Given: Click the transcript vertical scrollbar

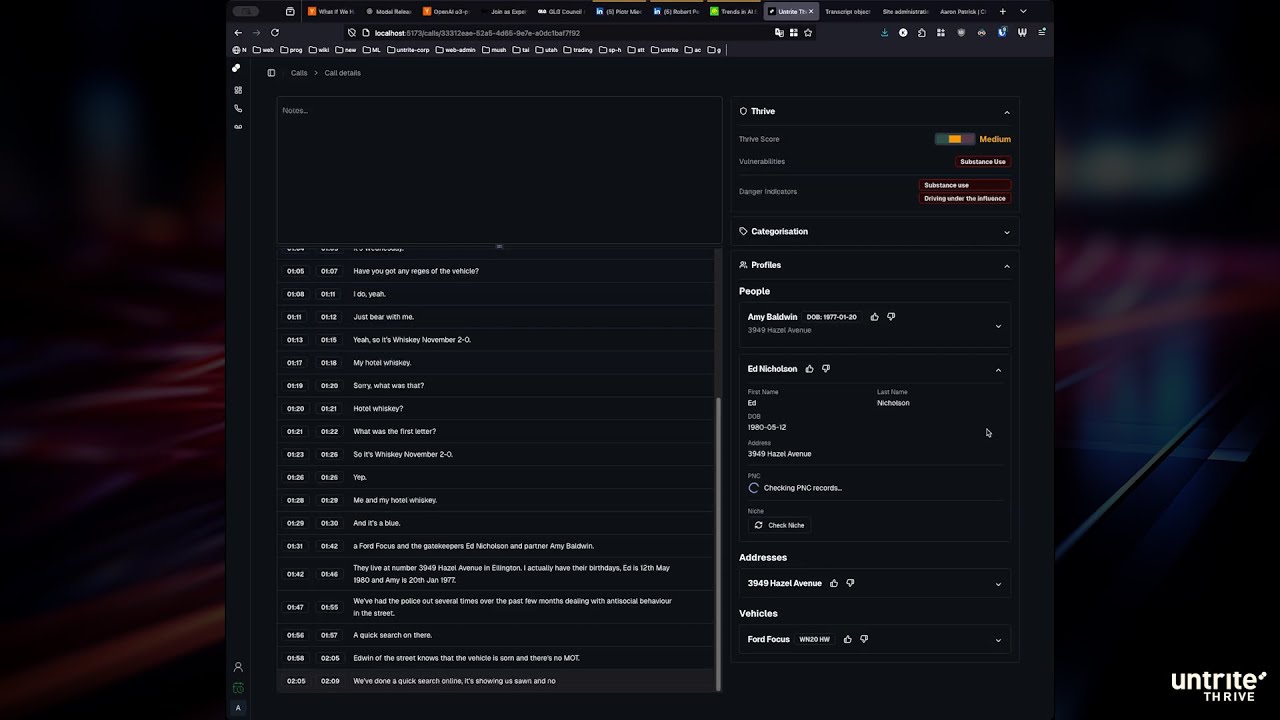Looking at the screenshot, I should [x=718, y=543].
